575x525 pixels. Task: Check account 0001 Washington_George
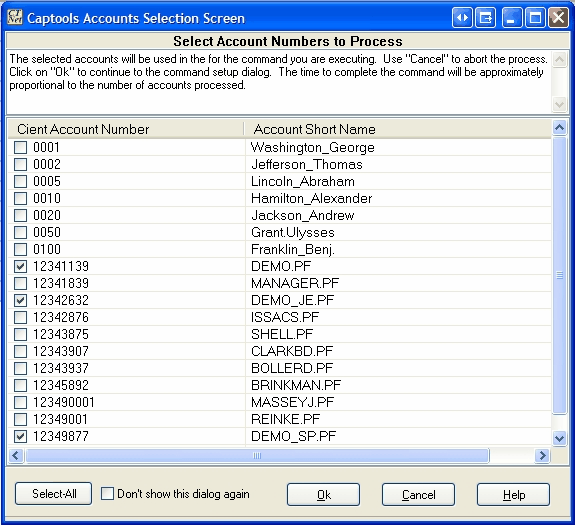coord(21,147)
